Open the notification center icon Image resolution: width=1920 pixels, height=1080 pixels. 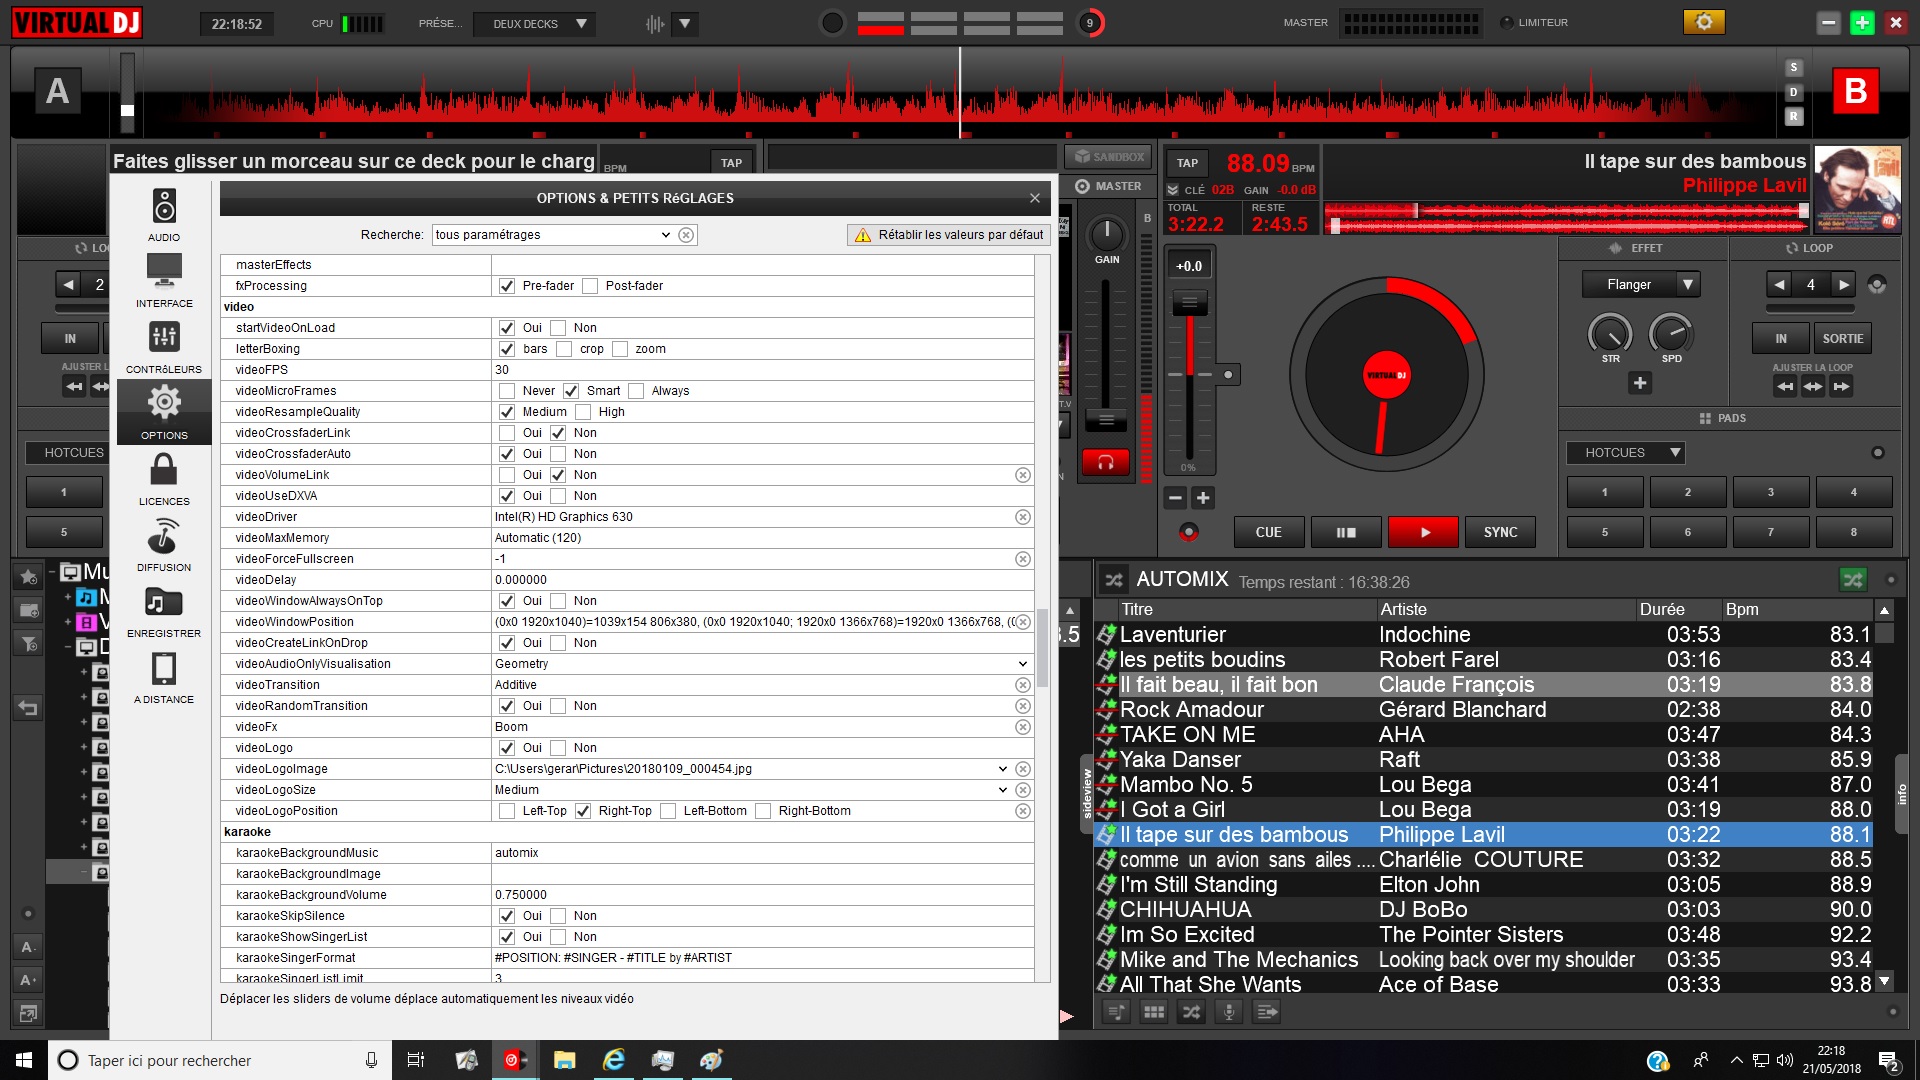point(1889,1061)
